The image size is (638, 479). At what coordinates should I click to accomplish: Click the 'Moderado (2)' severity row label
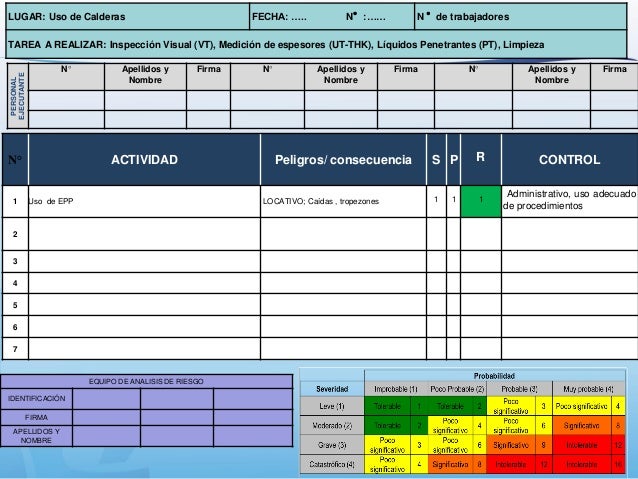click(x=332, y=426)
